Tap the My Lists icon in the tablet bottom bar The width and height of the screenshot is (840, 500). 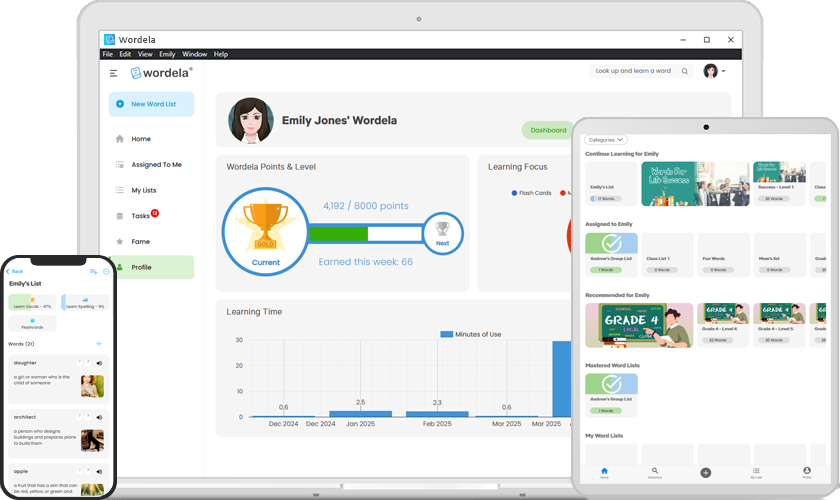(756, 472)
